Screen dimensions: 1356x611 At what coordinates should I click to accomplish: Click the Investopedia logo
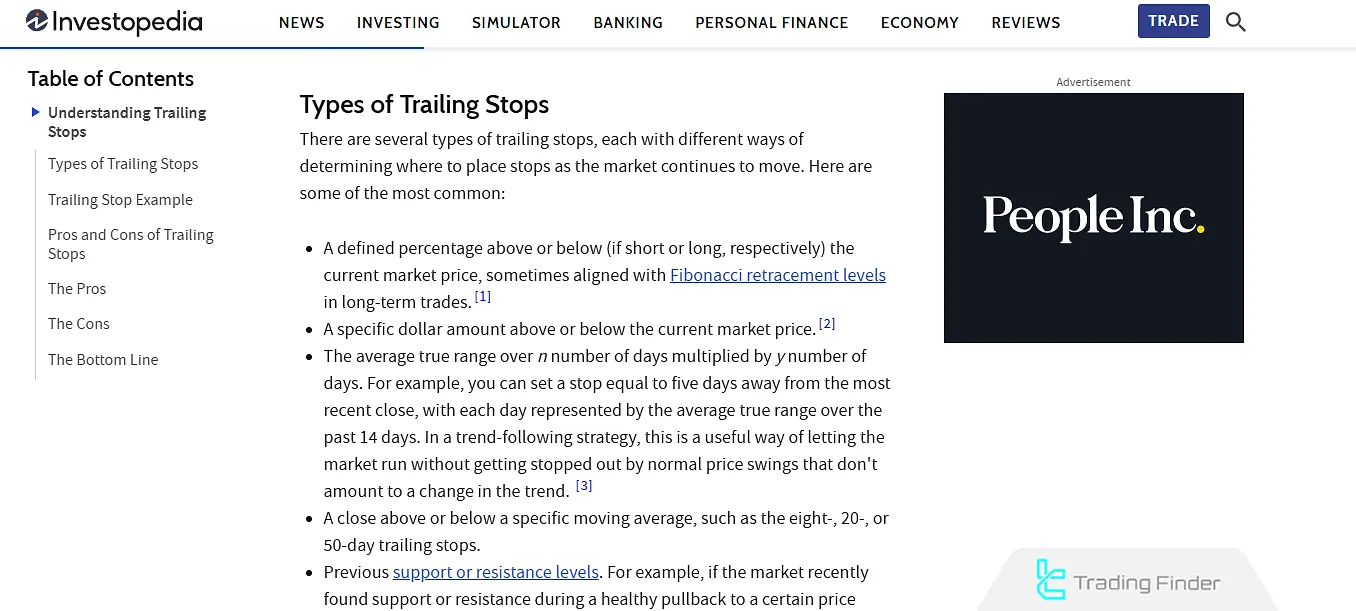113,21
